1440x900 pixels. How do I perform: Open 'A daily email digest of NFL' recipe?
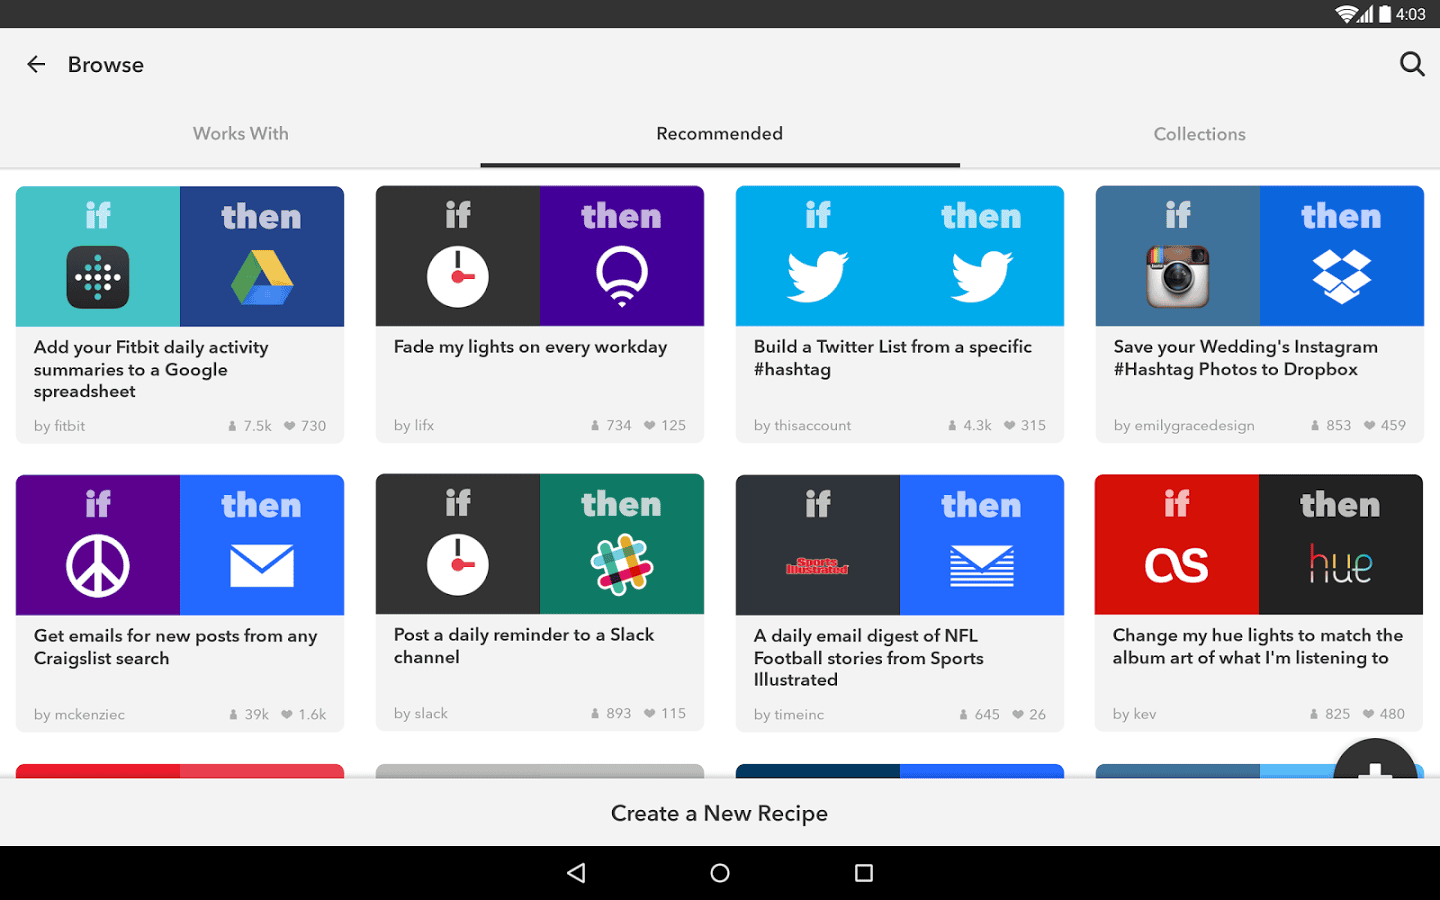[869, 658]
